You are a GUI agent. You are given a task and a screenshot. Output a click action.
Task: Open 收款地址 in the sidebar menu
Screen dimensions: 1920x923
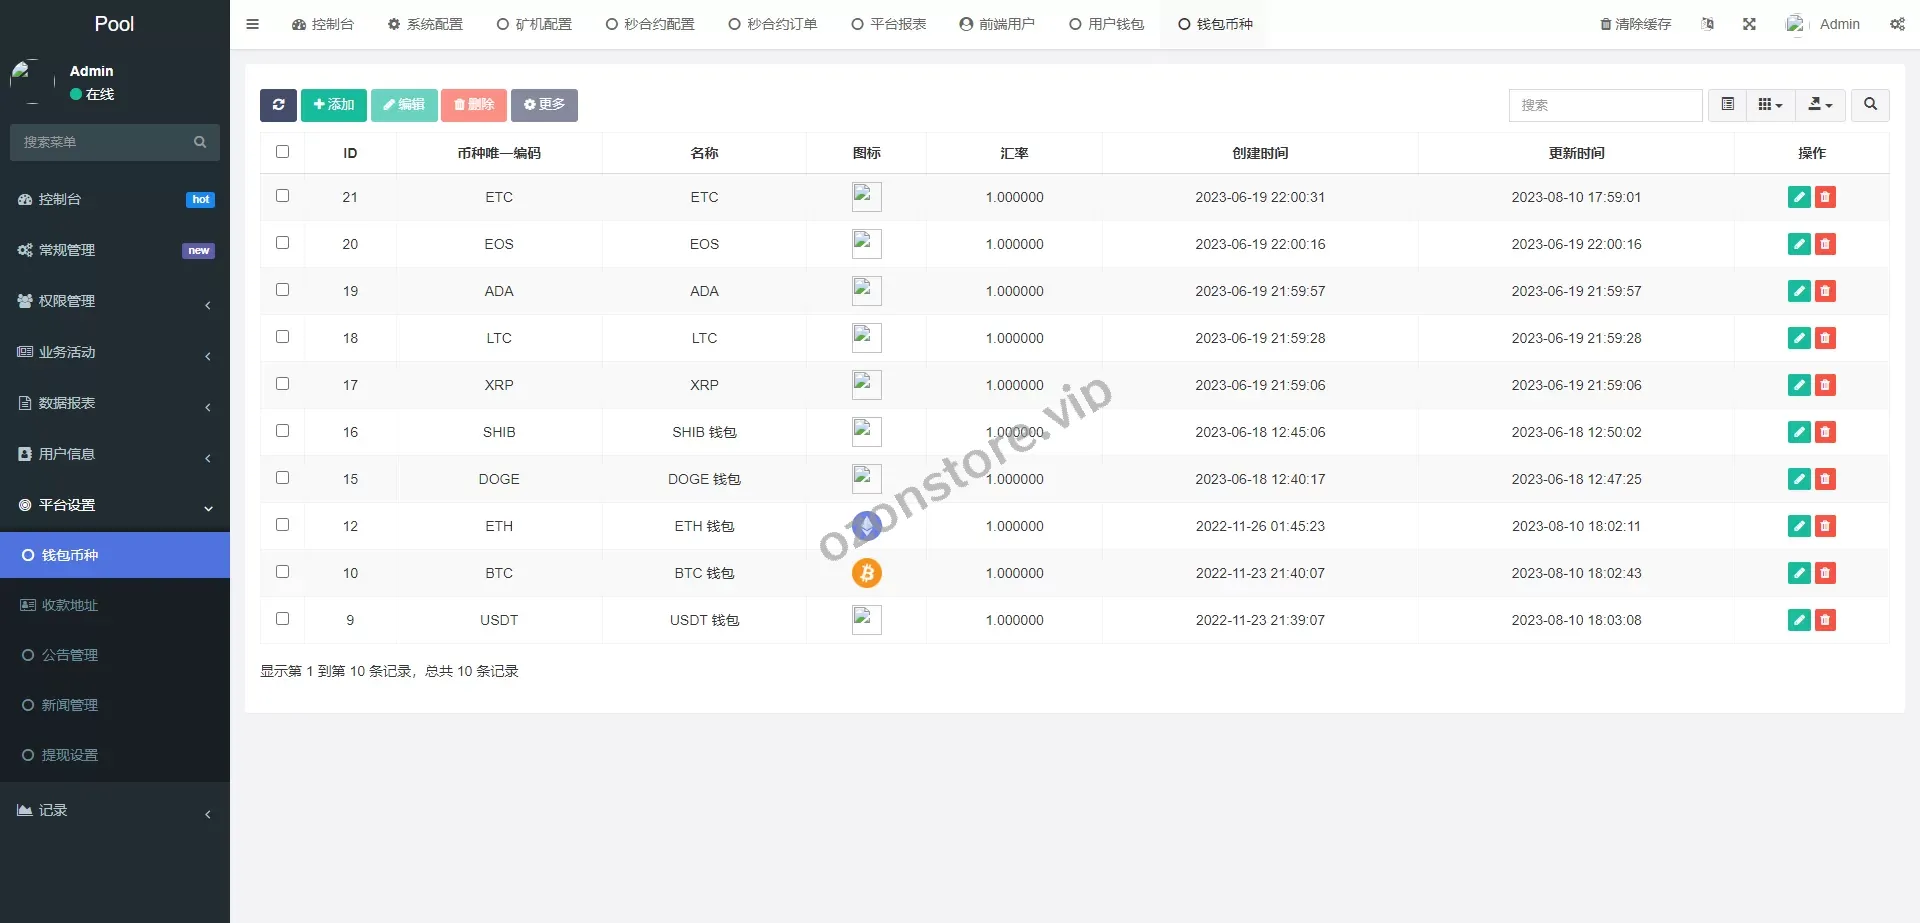pos(70,605)
